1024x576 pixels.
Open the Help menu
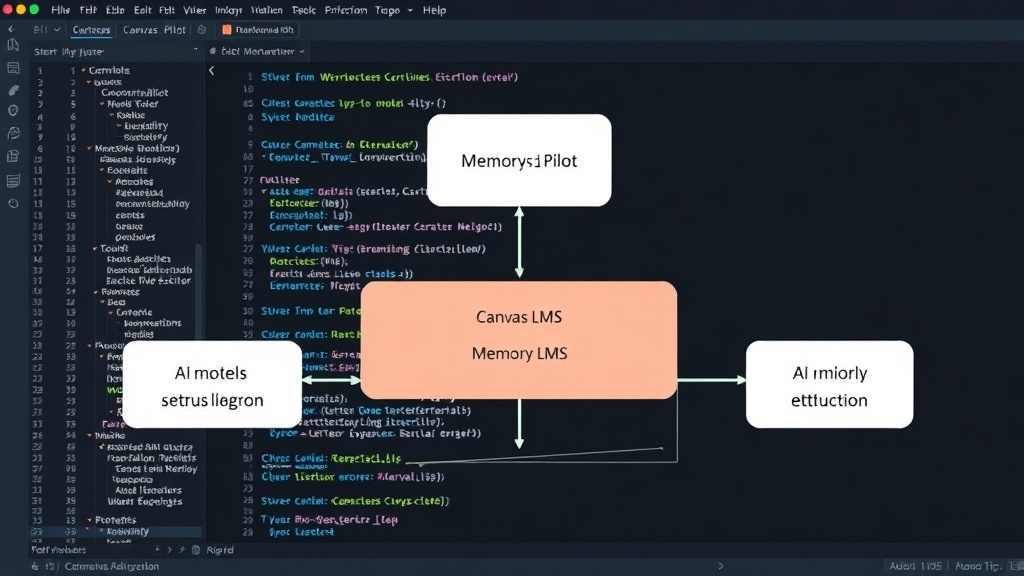point(434,10)
